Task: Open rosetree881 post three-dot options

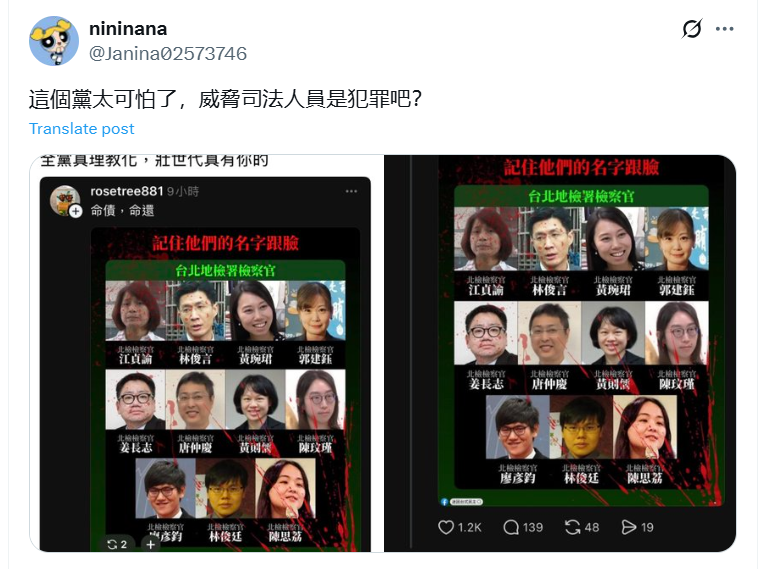Action: coord(351,191)
